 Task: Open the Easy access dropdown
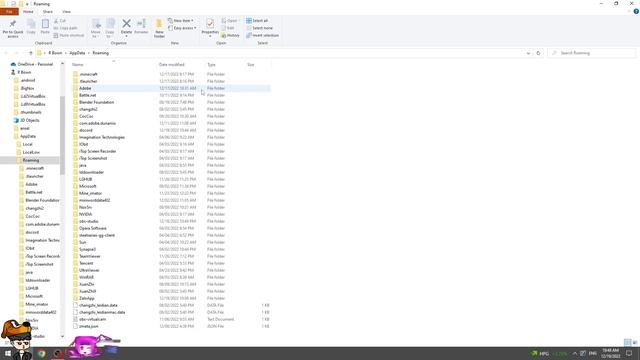pos(182,28)
